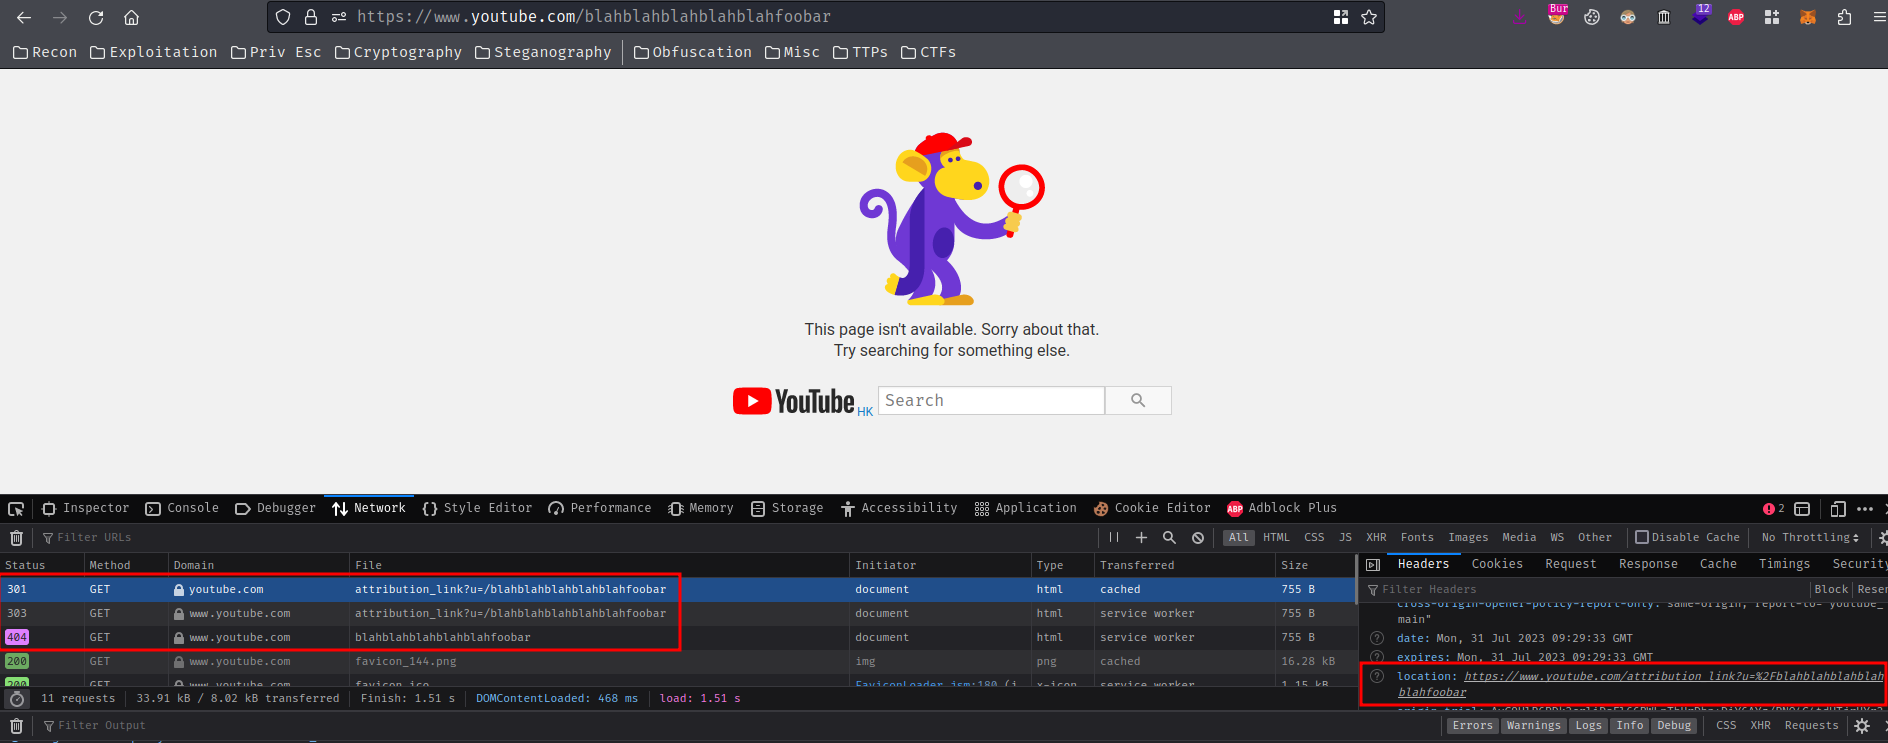Open the Obfuscation bookmarks folder
Viewport: 1888px width, 743px height.
point(693,52)
